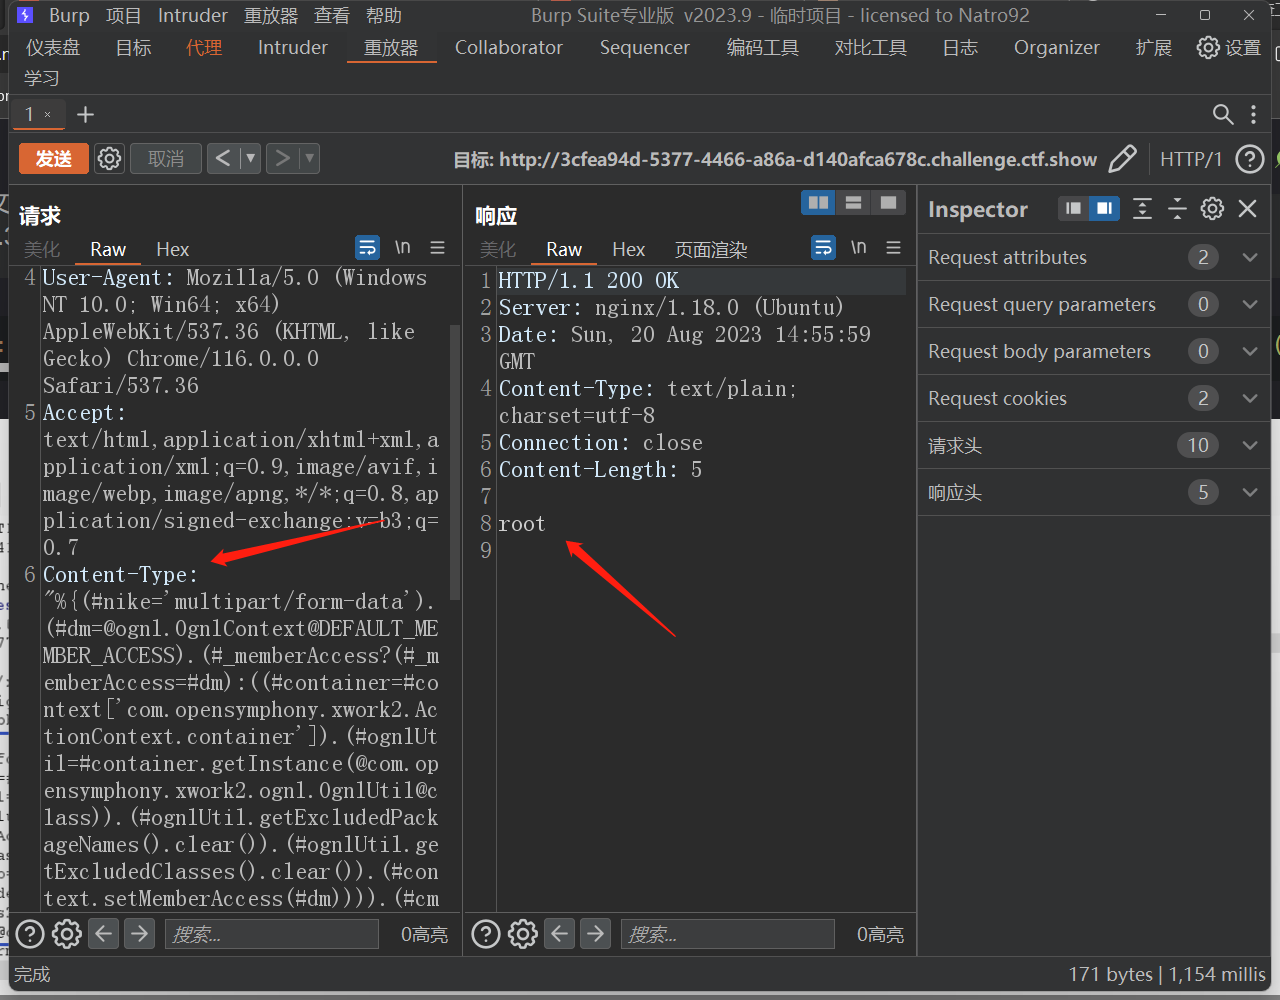The height and width of the screenshot is (1000, 1280).
Task: Open the 设置 settings gear
Action: click(x=1229, y=48)
